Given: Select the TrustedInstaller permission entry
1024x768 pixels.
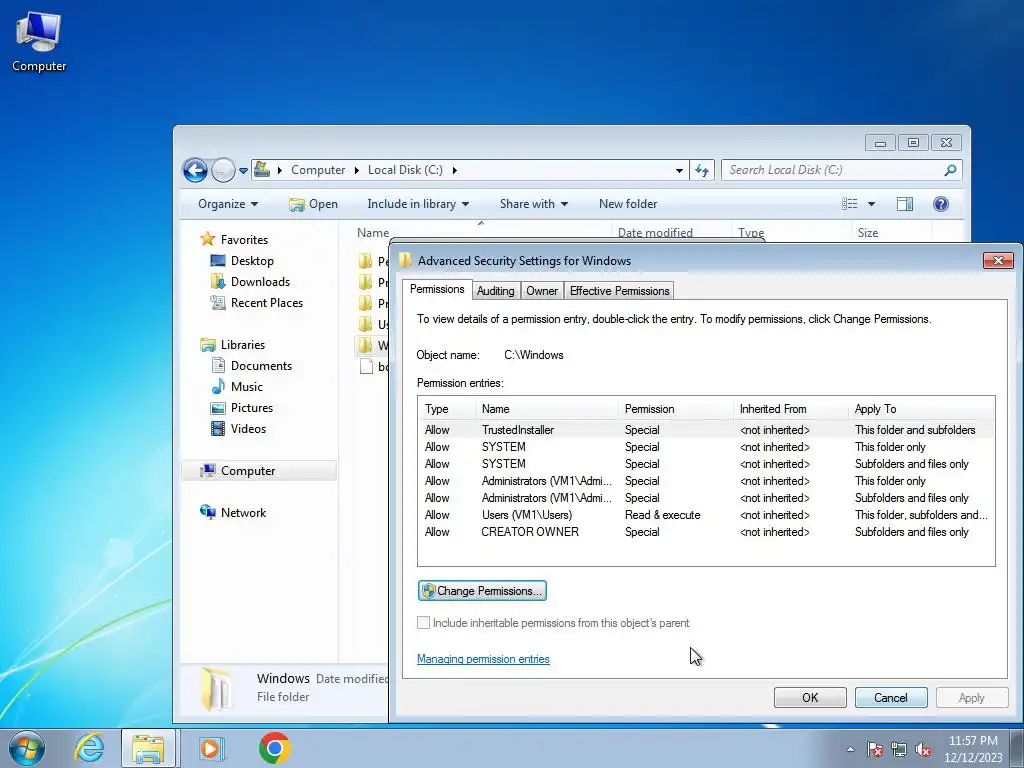Looking at the screenshot, I should tap(706, 430).
